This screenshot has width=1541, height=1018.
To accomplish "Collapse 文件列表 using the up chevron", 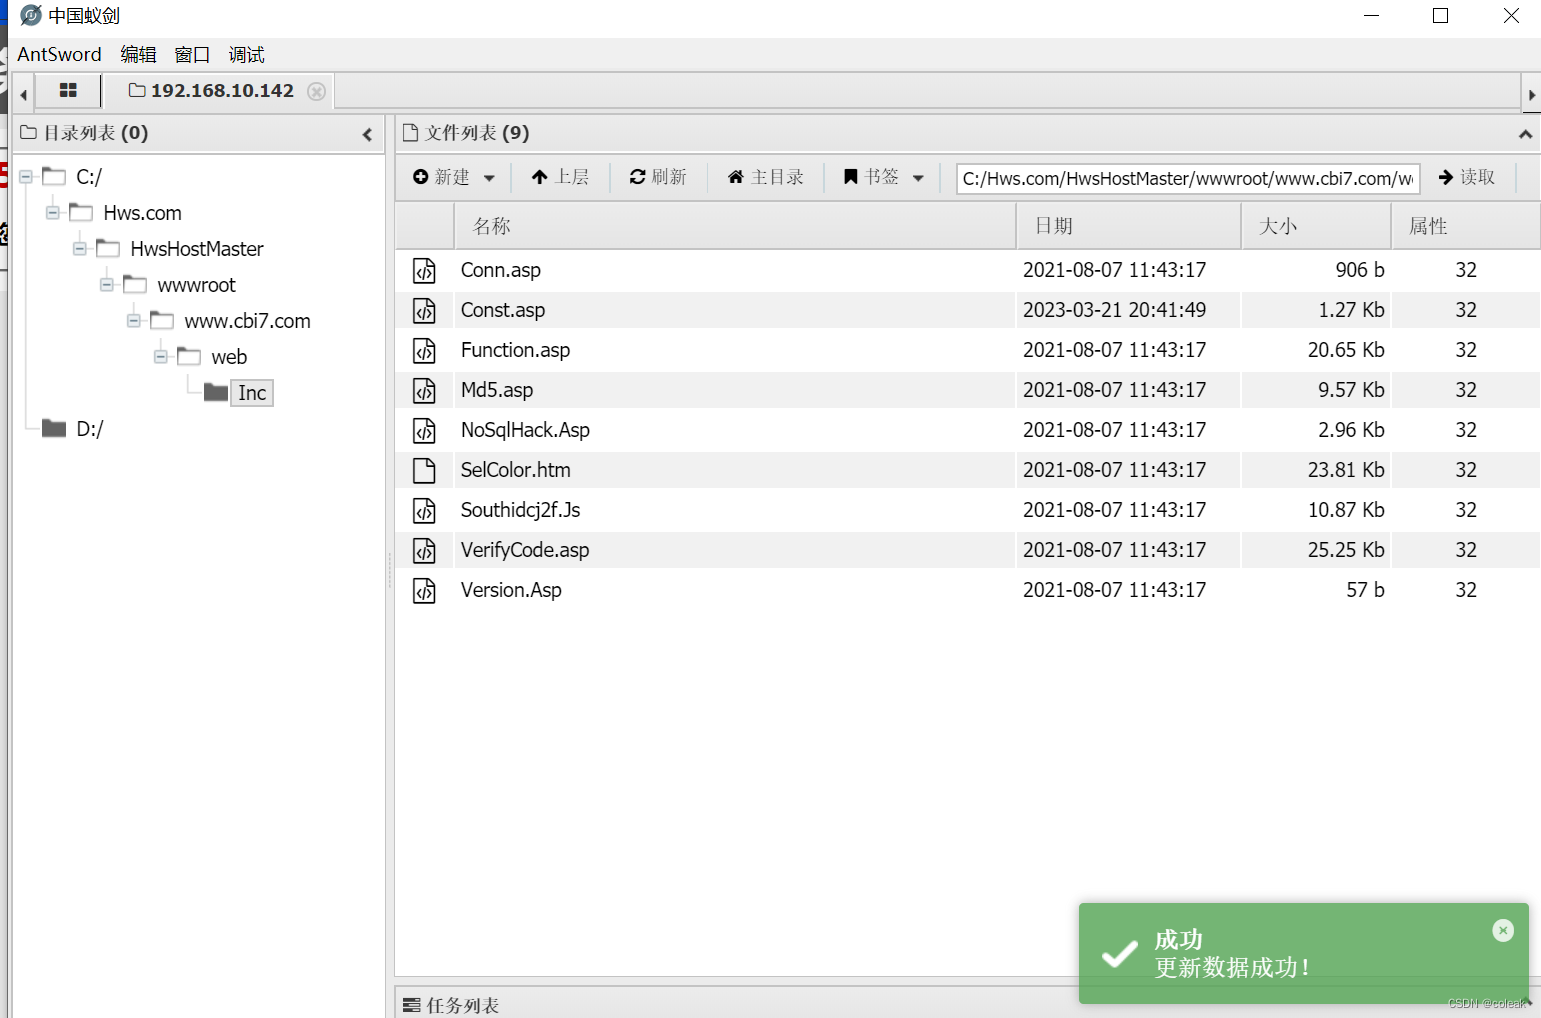I will tap(1524, 134).
